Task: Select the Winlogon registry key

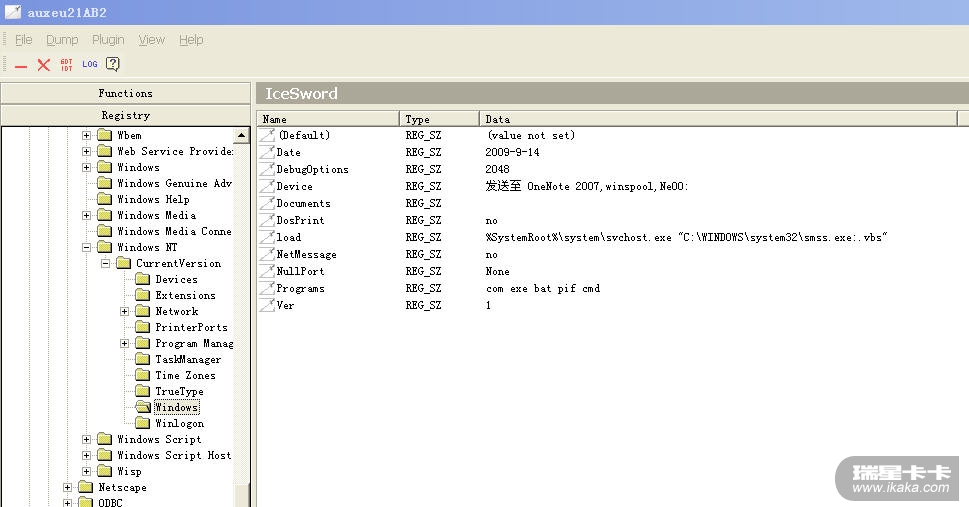Action: (179, 423)
